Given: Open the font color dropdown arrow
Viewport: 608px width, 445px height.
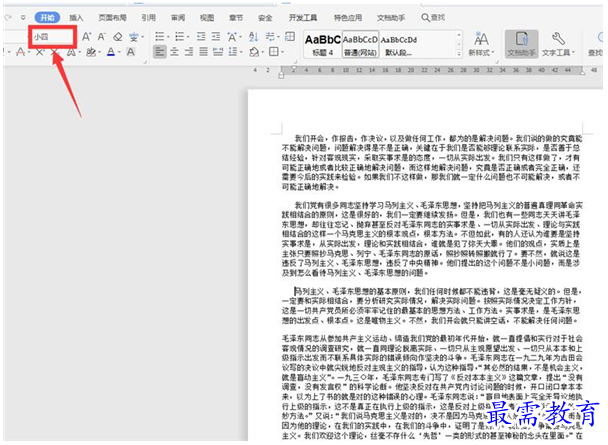Looking at the screenshot, I should 119,52.
